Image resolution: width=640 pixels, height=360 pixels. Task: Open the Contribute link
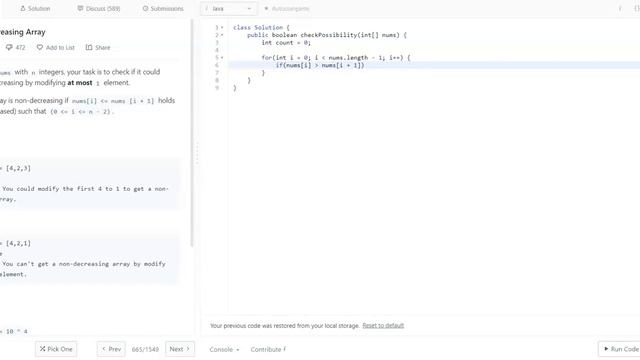pos(268,349)
